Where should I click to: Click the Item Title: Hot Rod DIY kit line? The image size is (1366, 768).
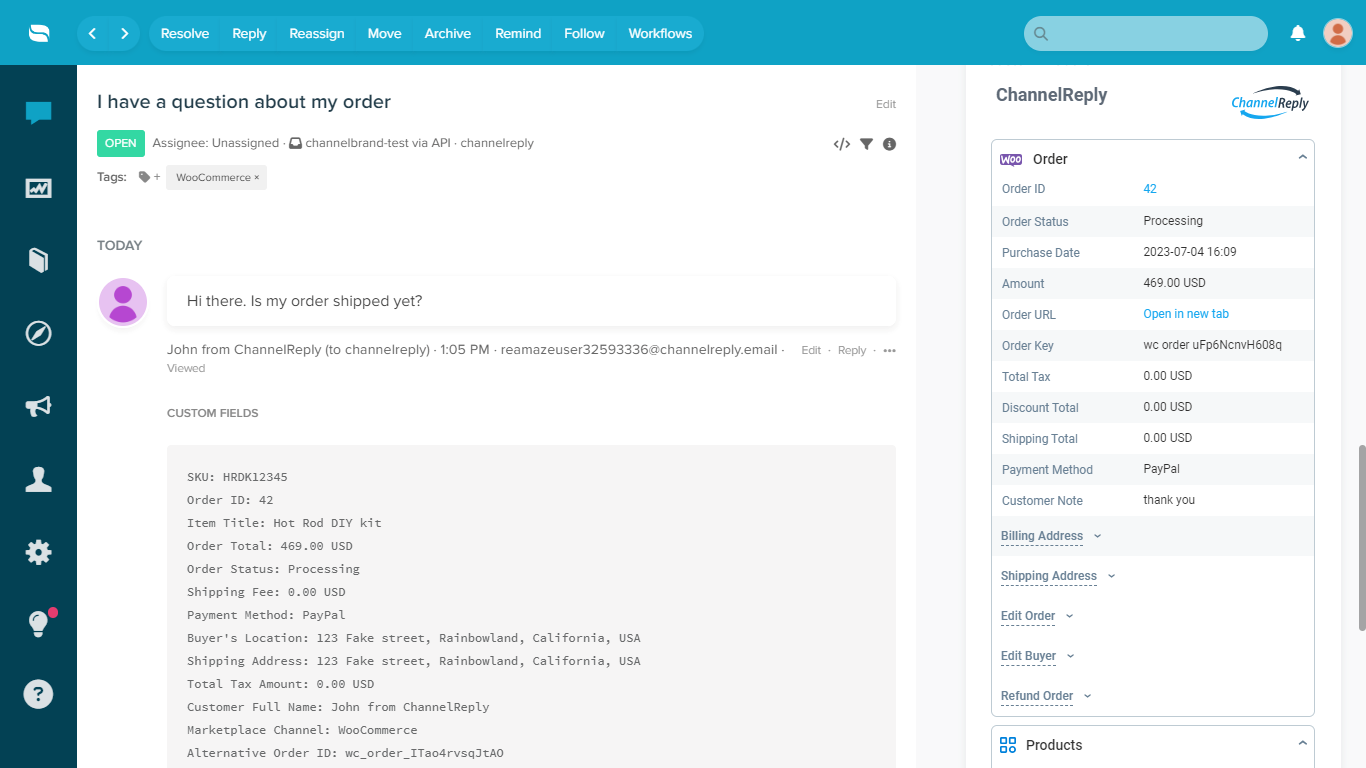click(284, 523)
